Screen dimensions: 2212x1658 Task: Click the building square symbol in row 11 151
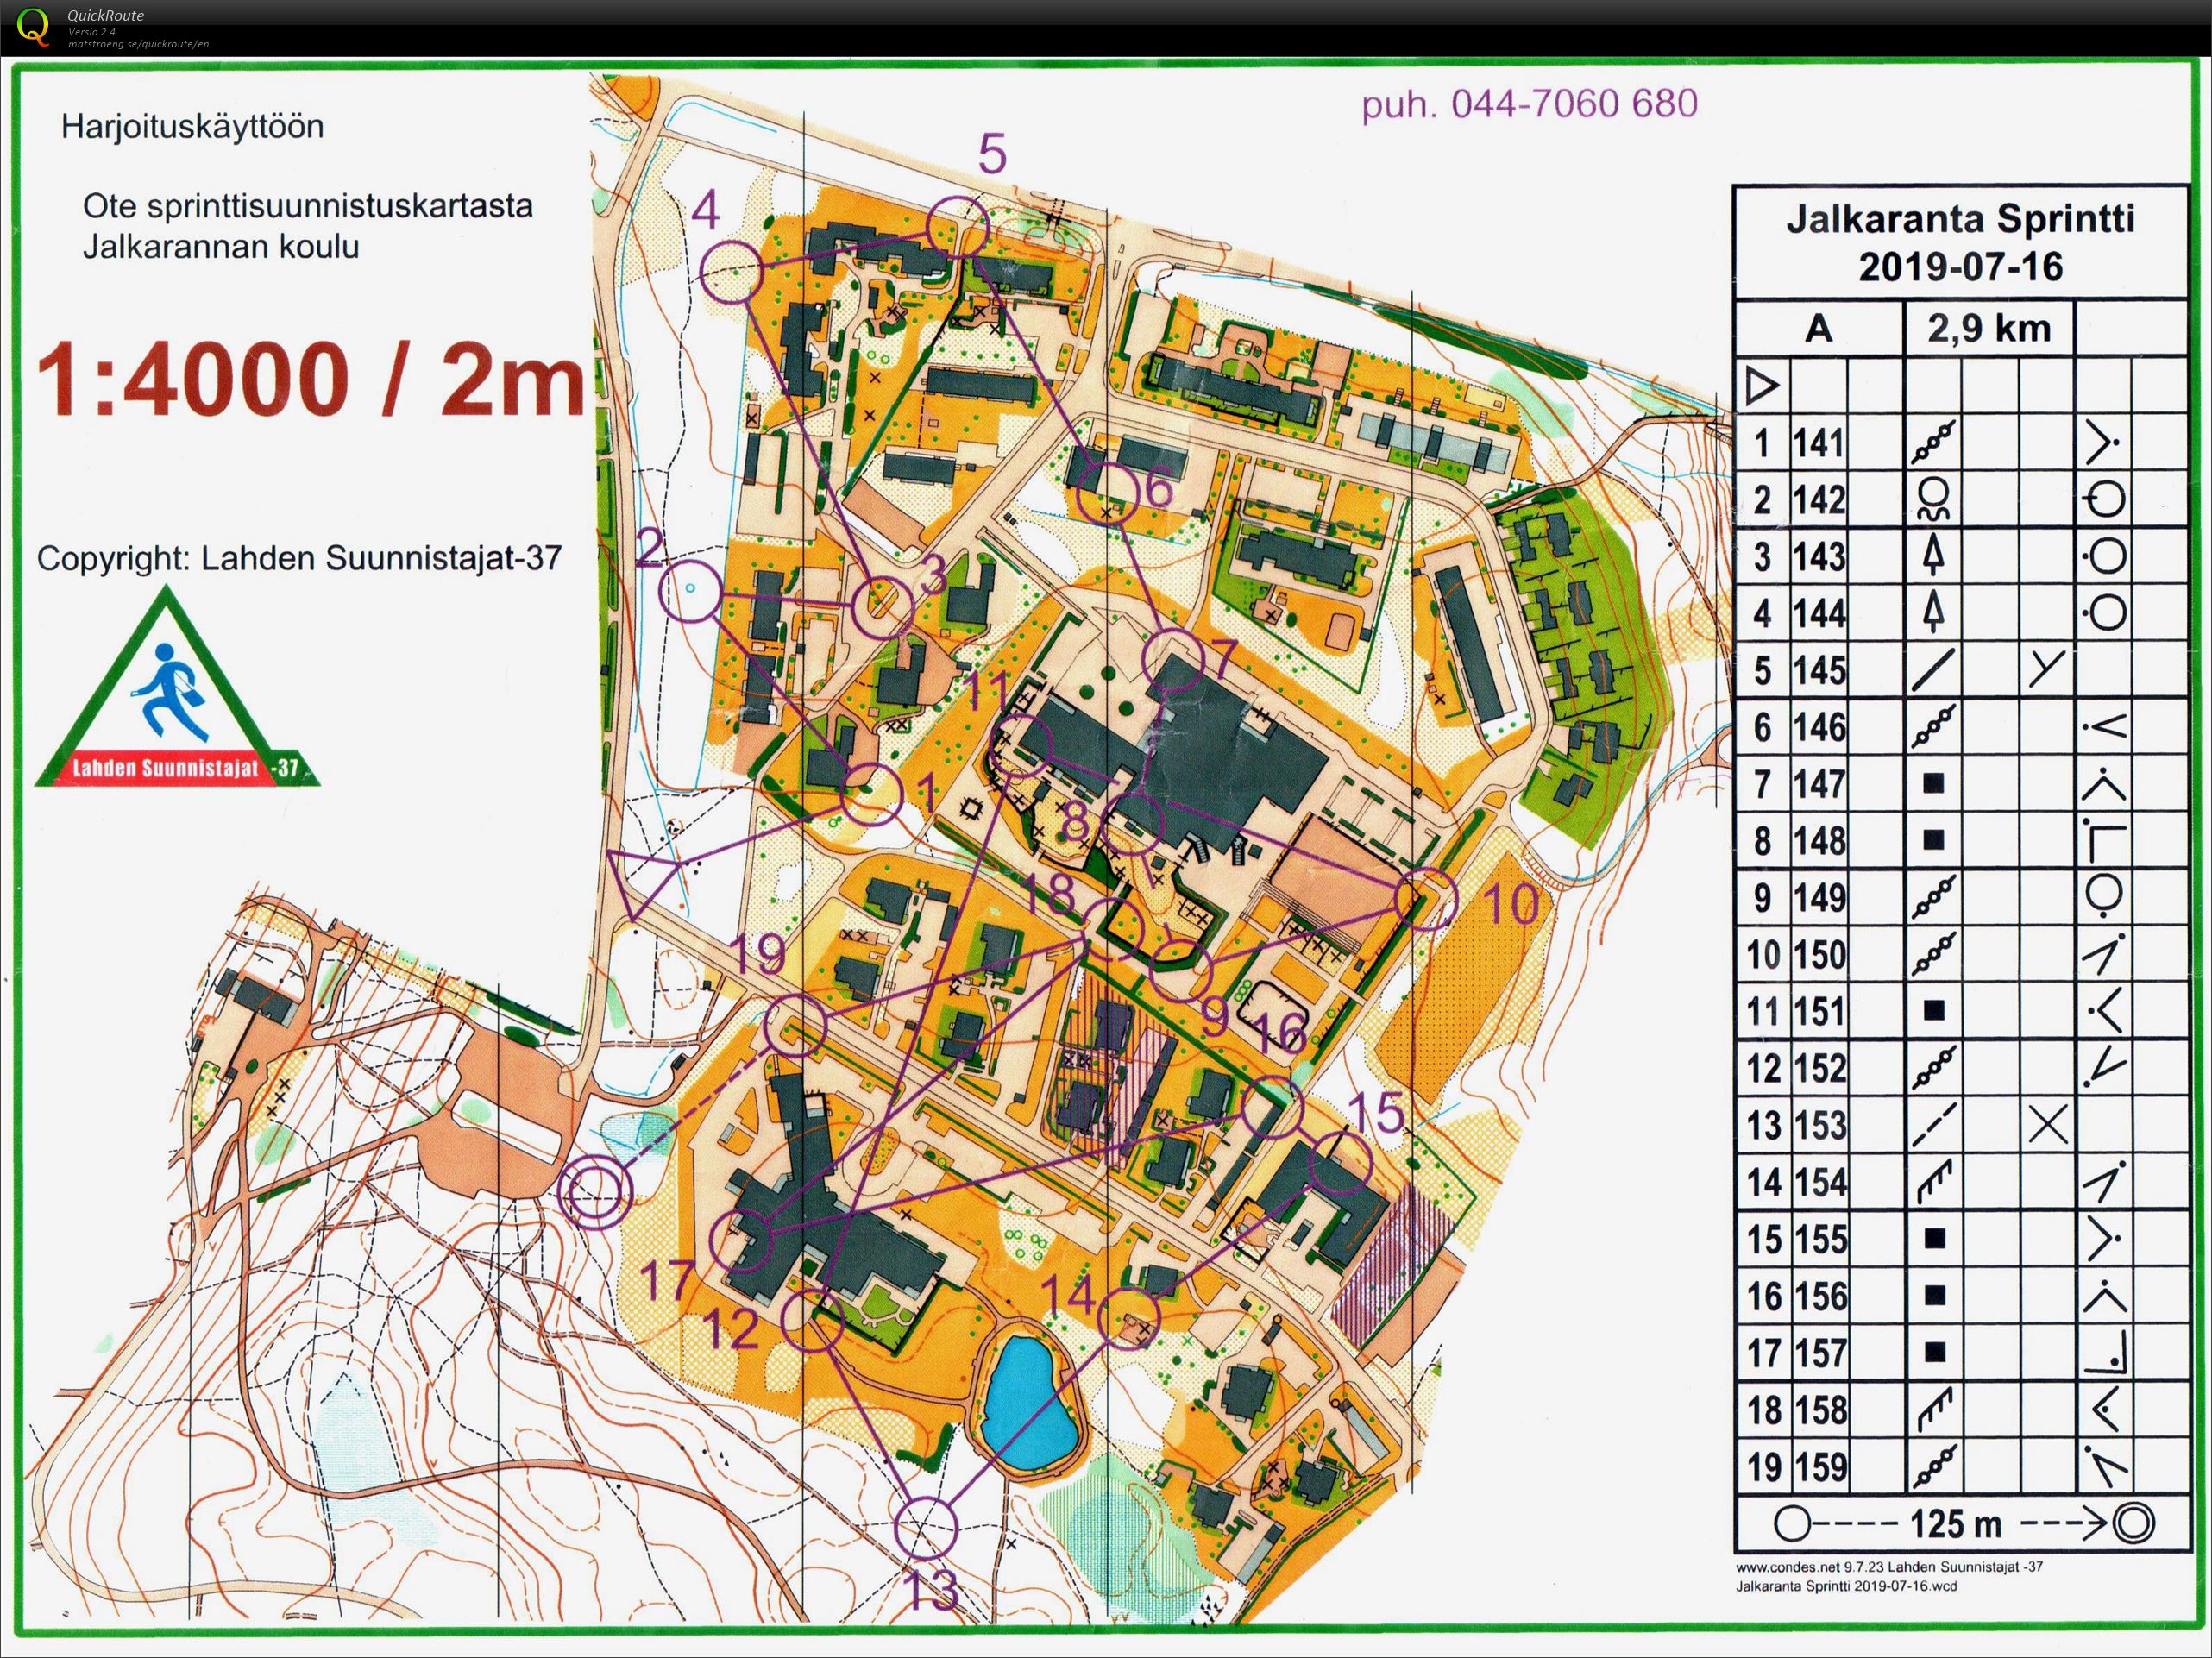click(1934, 1011)
